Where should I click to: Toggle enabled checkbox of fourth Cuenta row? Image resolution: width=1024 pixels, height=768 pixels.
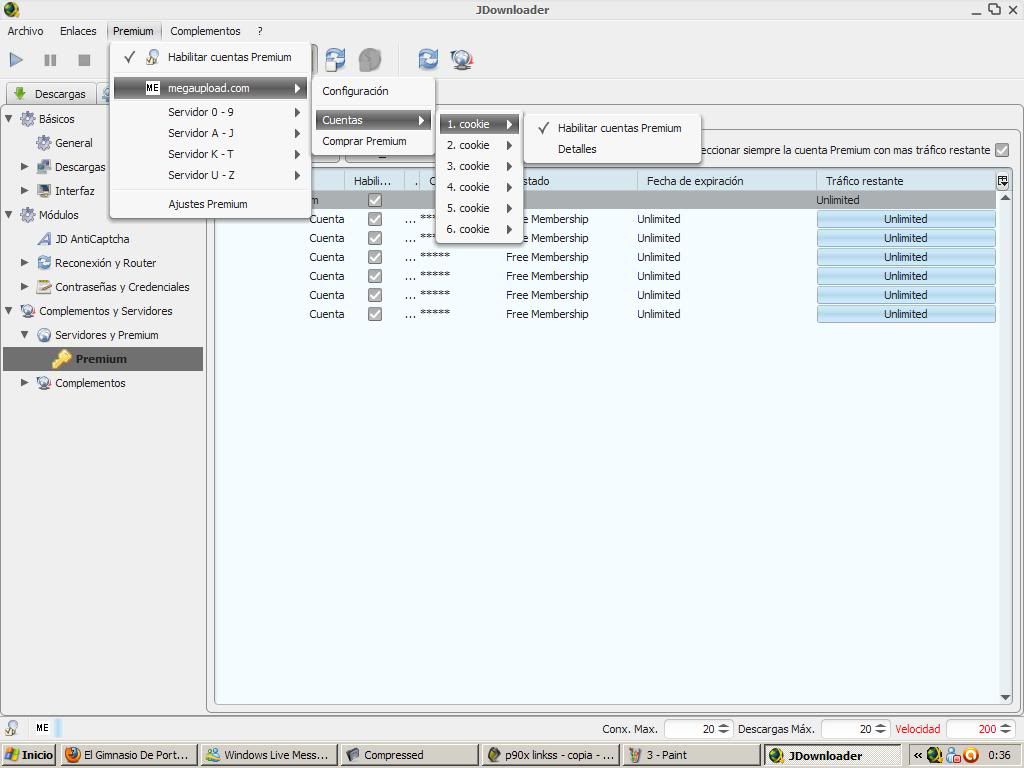375,276
